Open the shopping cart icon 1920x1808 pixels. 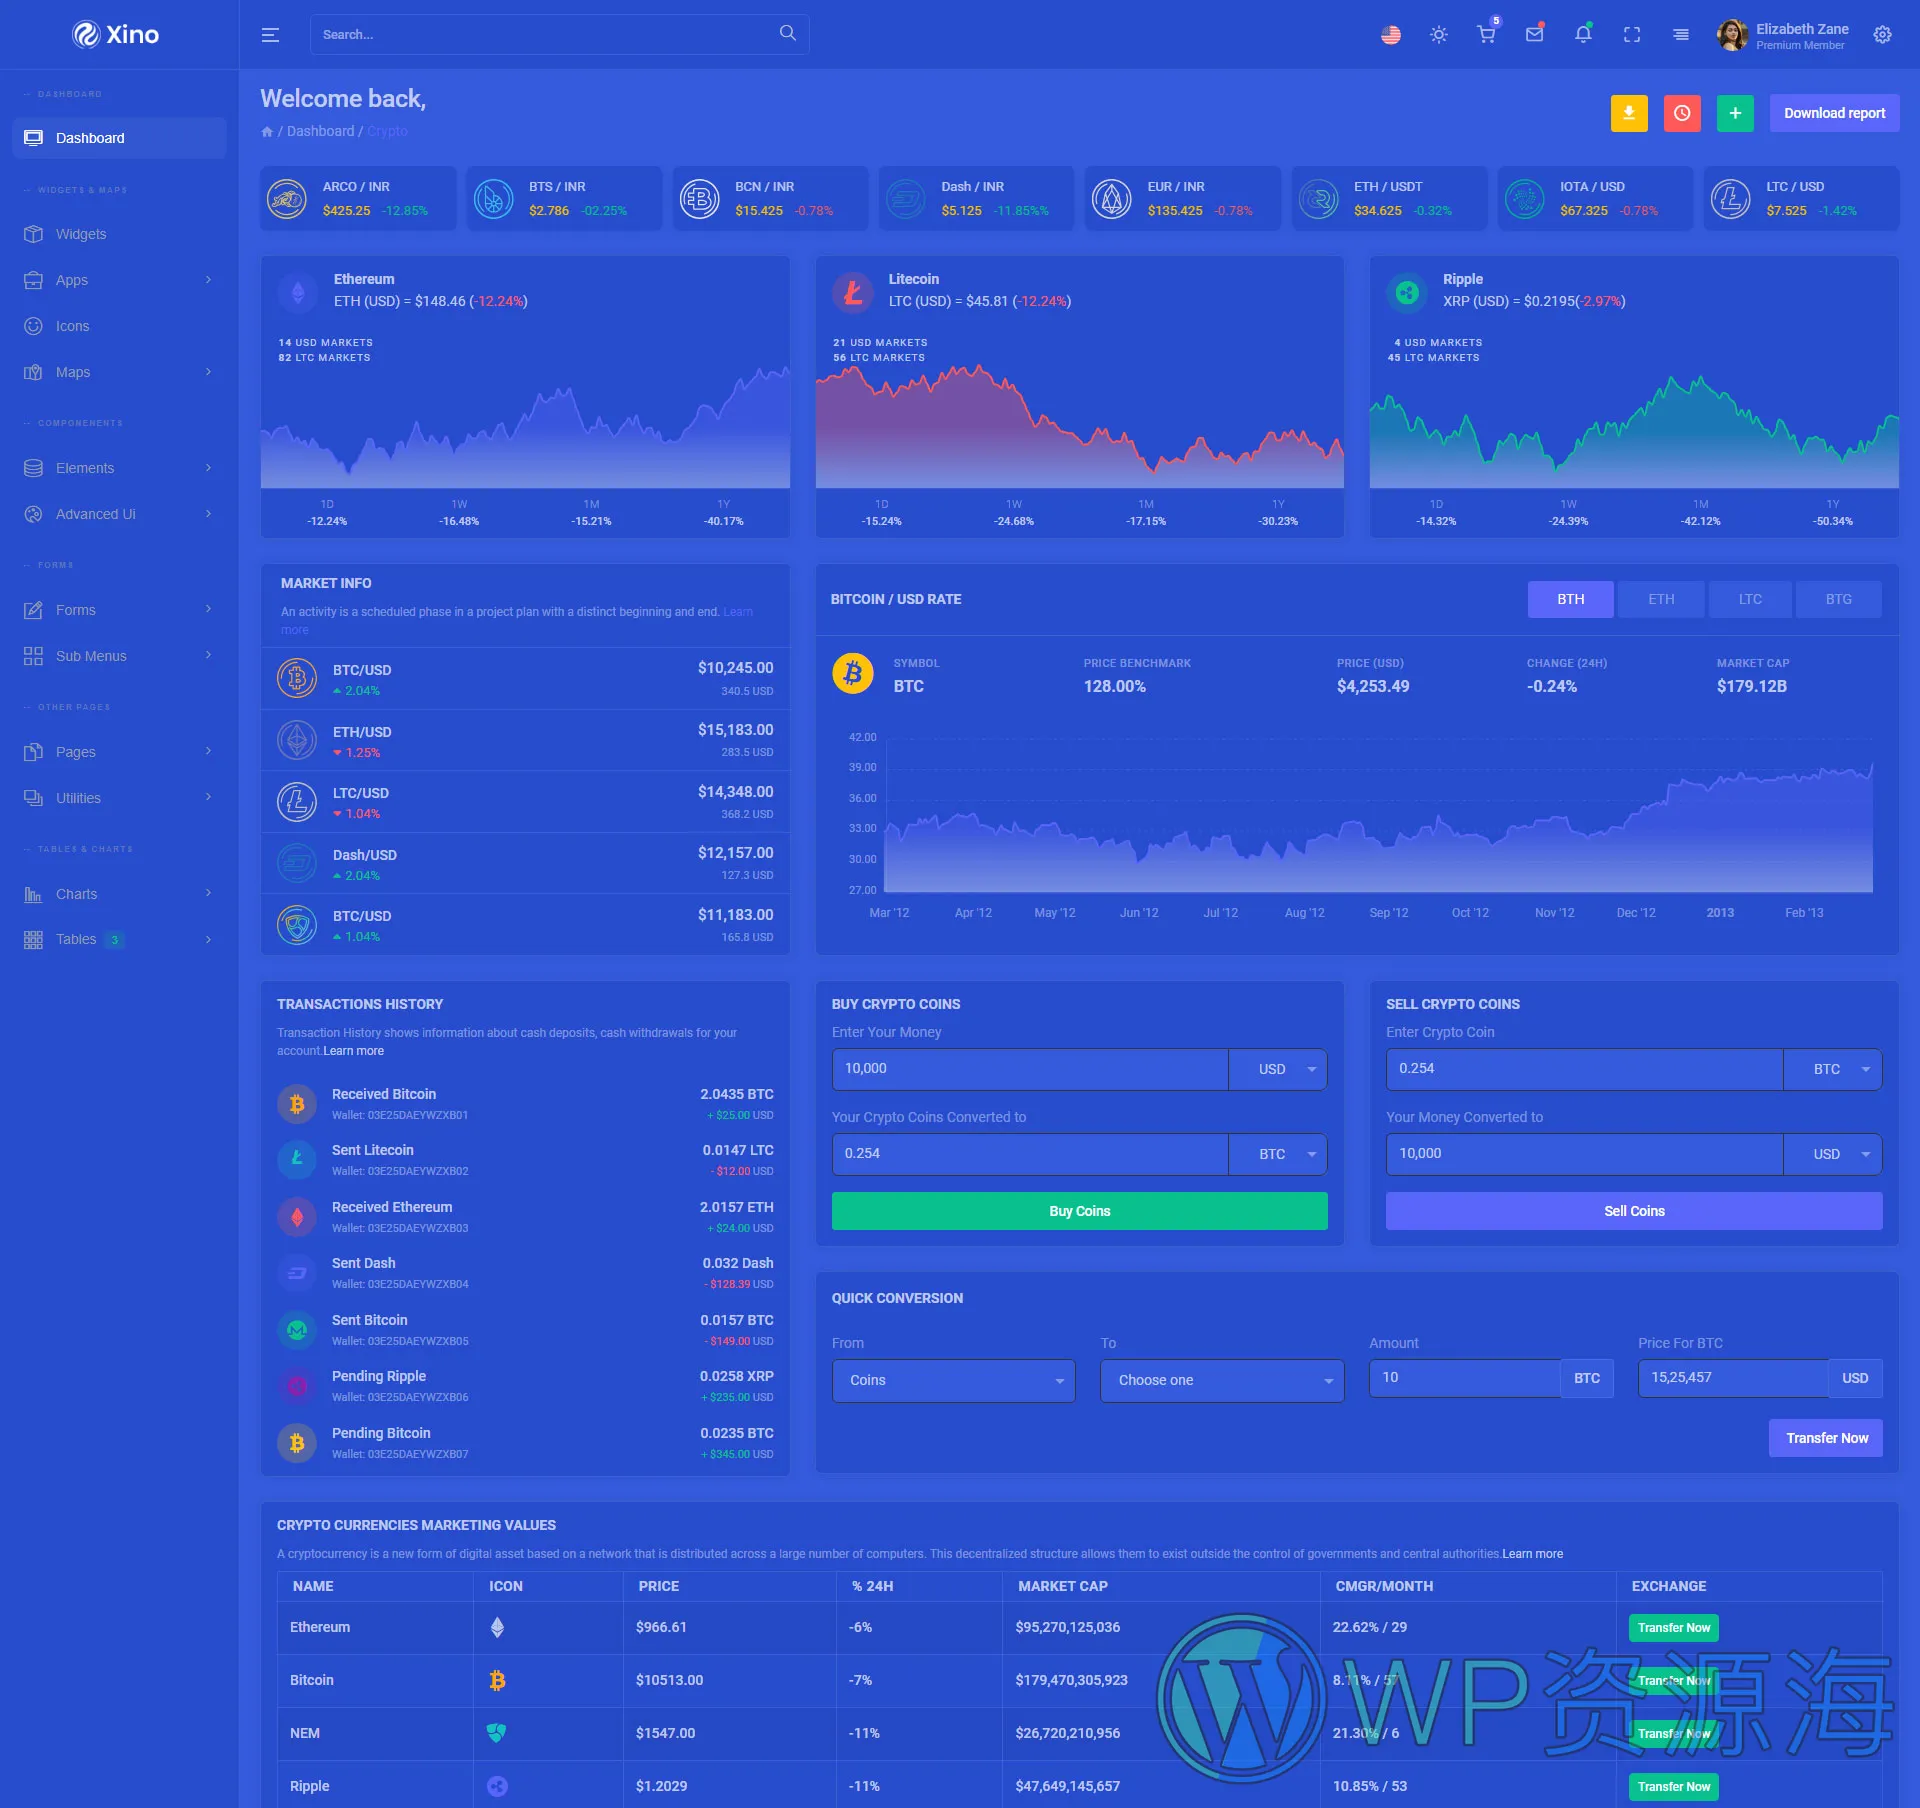(1486, 35)
